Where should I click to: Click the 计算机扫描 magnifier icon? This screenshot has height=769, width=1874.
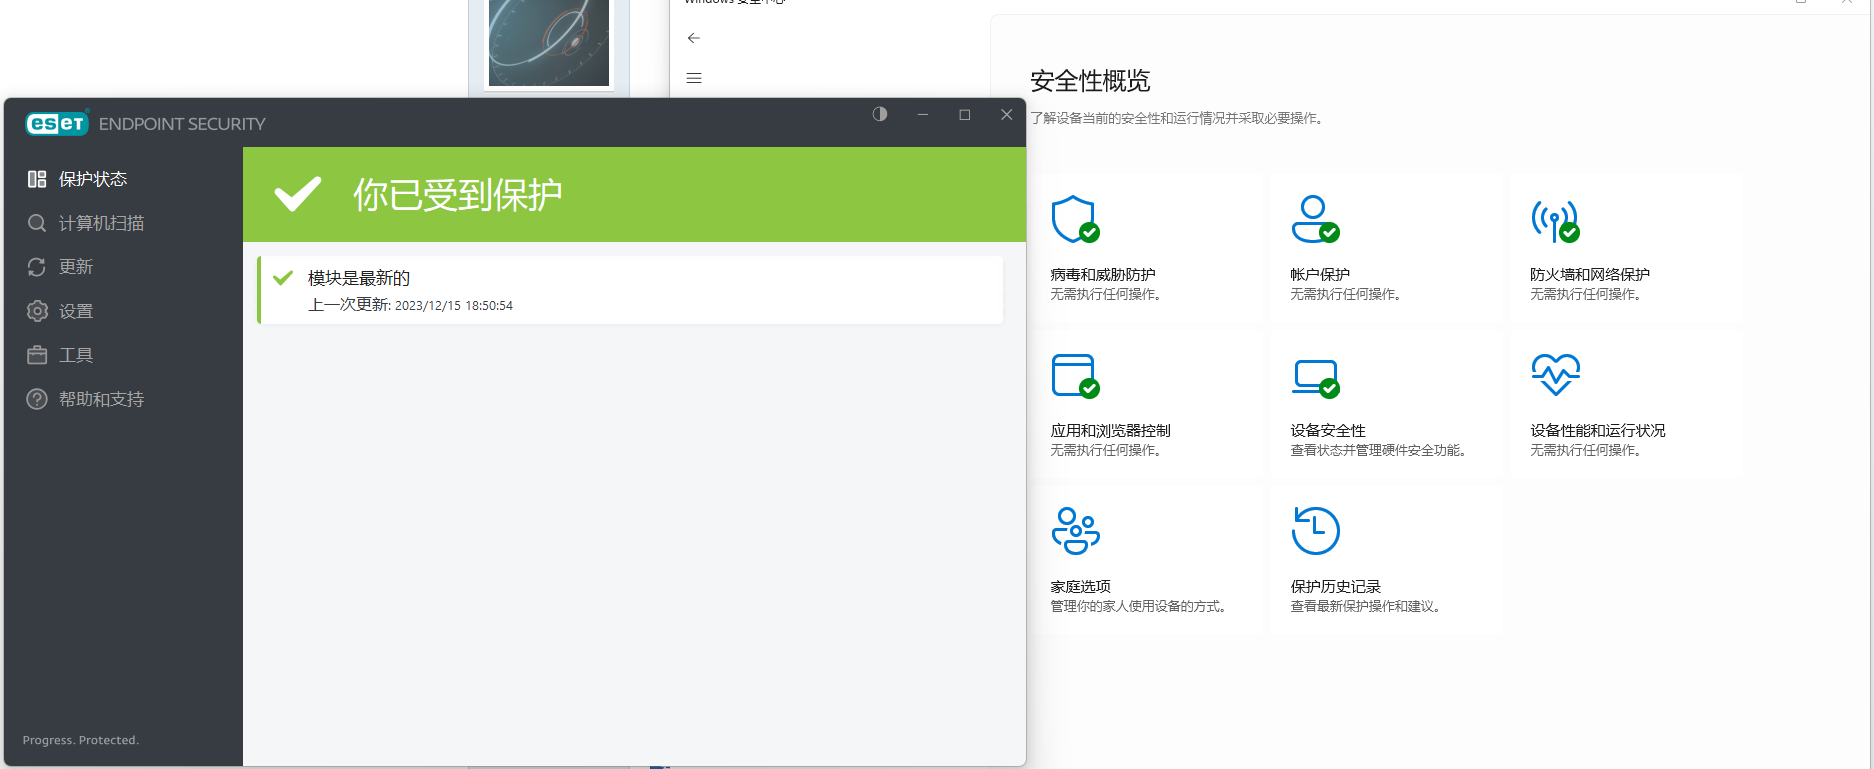(37, 223)
